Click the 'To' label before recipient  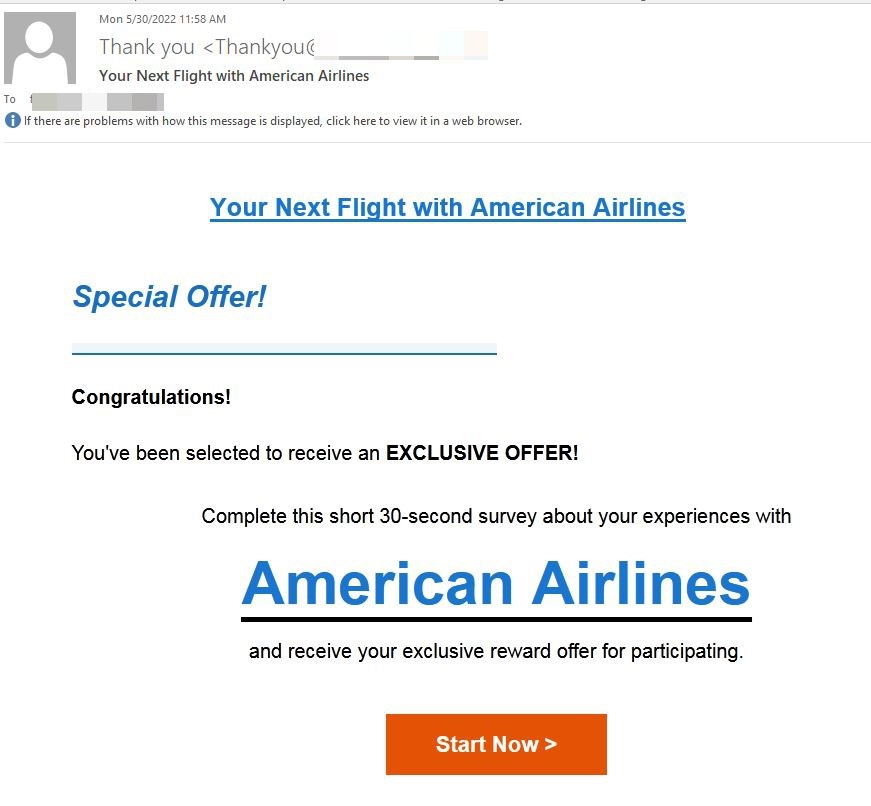tap(10, 99)
